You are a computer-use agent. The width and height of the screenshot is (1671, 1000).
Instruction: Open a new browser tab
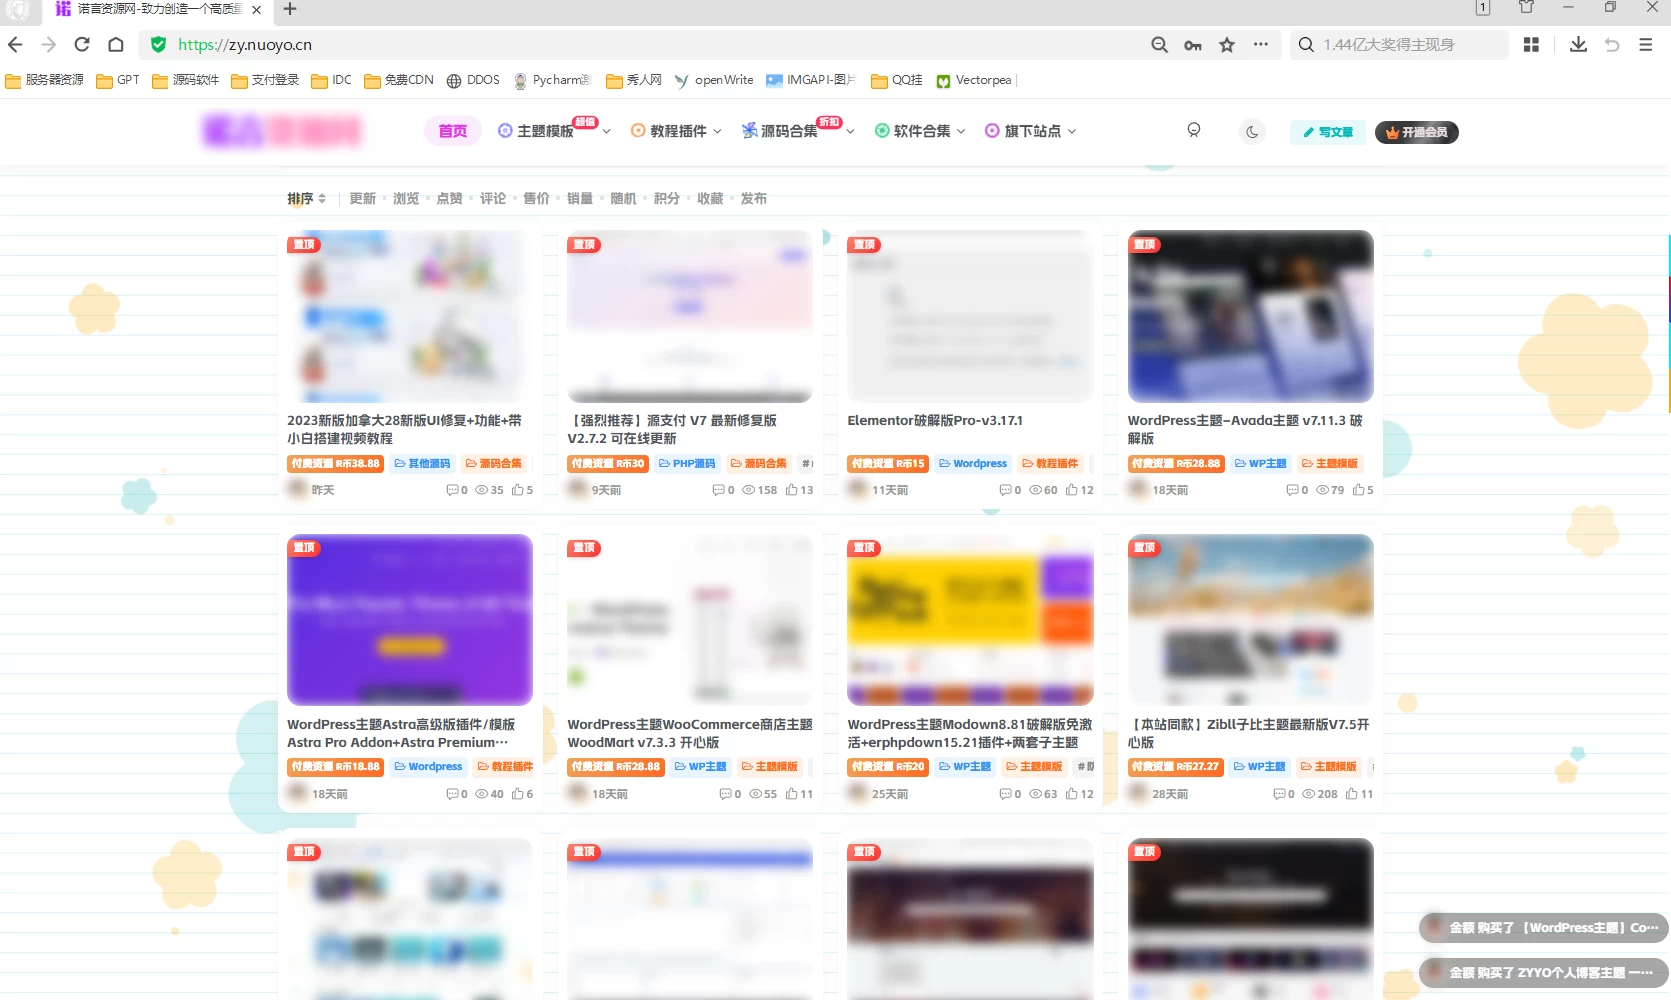point(290,9)
